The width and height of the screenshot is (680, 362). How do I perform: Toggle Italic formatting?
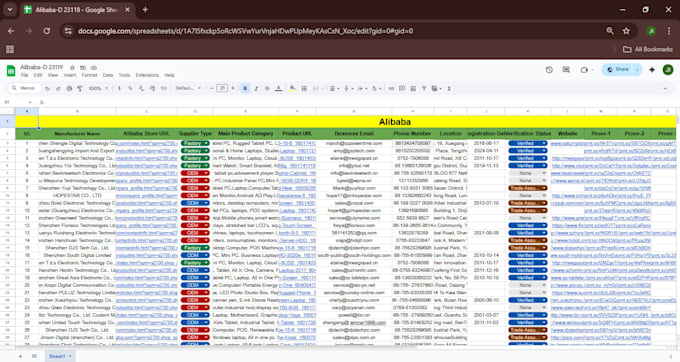click(256, 88)
